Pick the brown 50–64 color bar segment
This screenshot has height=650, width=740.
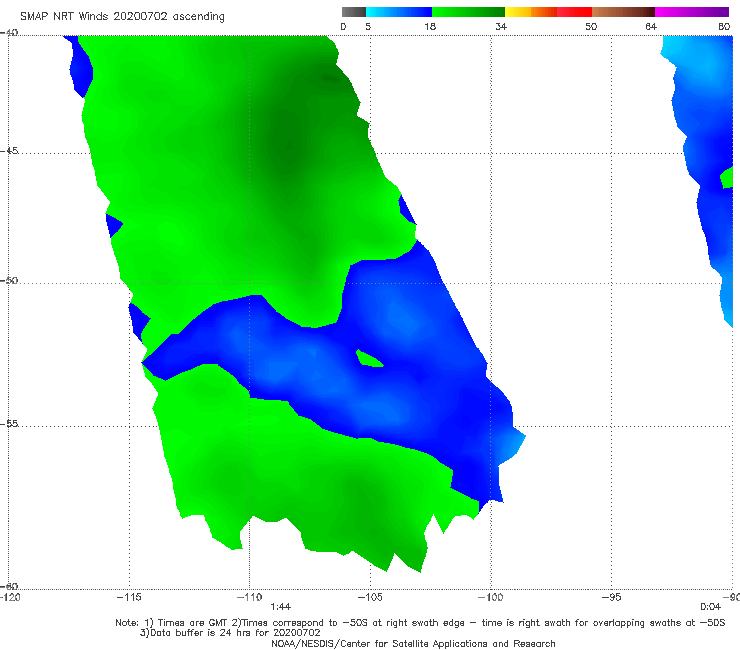pos(623,12)
